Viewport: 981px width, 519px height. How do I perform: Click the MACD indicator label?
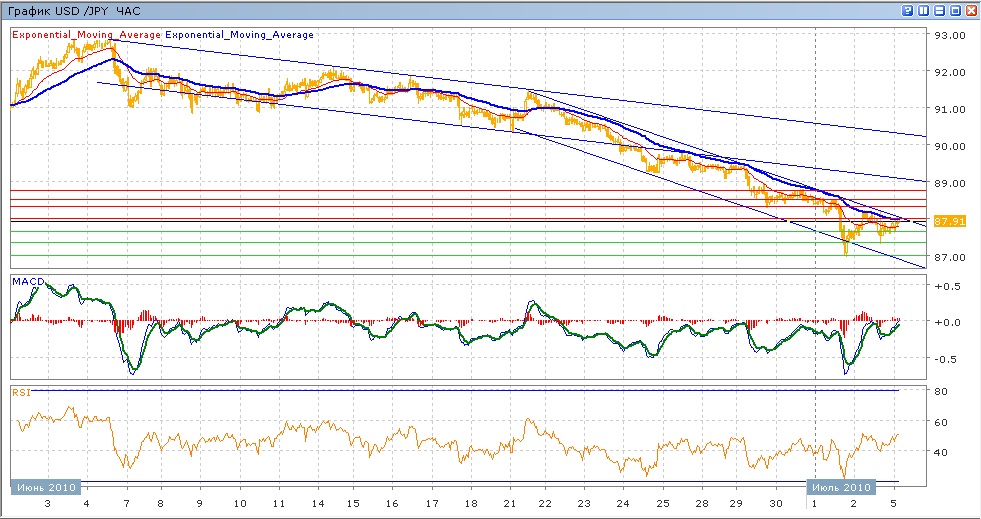(x=24, y=283)
